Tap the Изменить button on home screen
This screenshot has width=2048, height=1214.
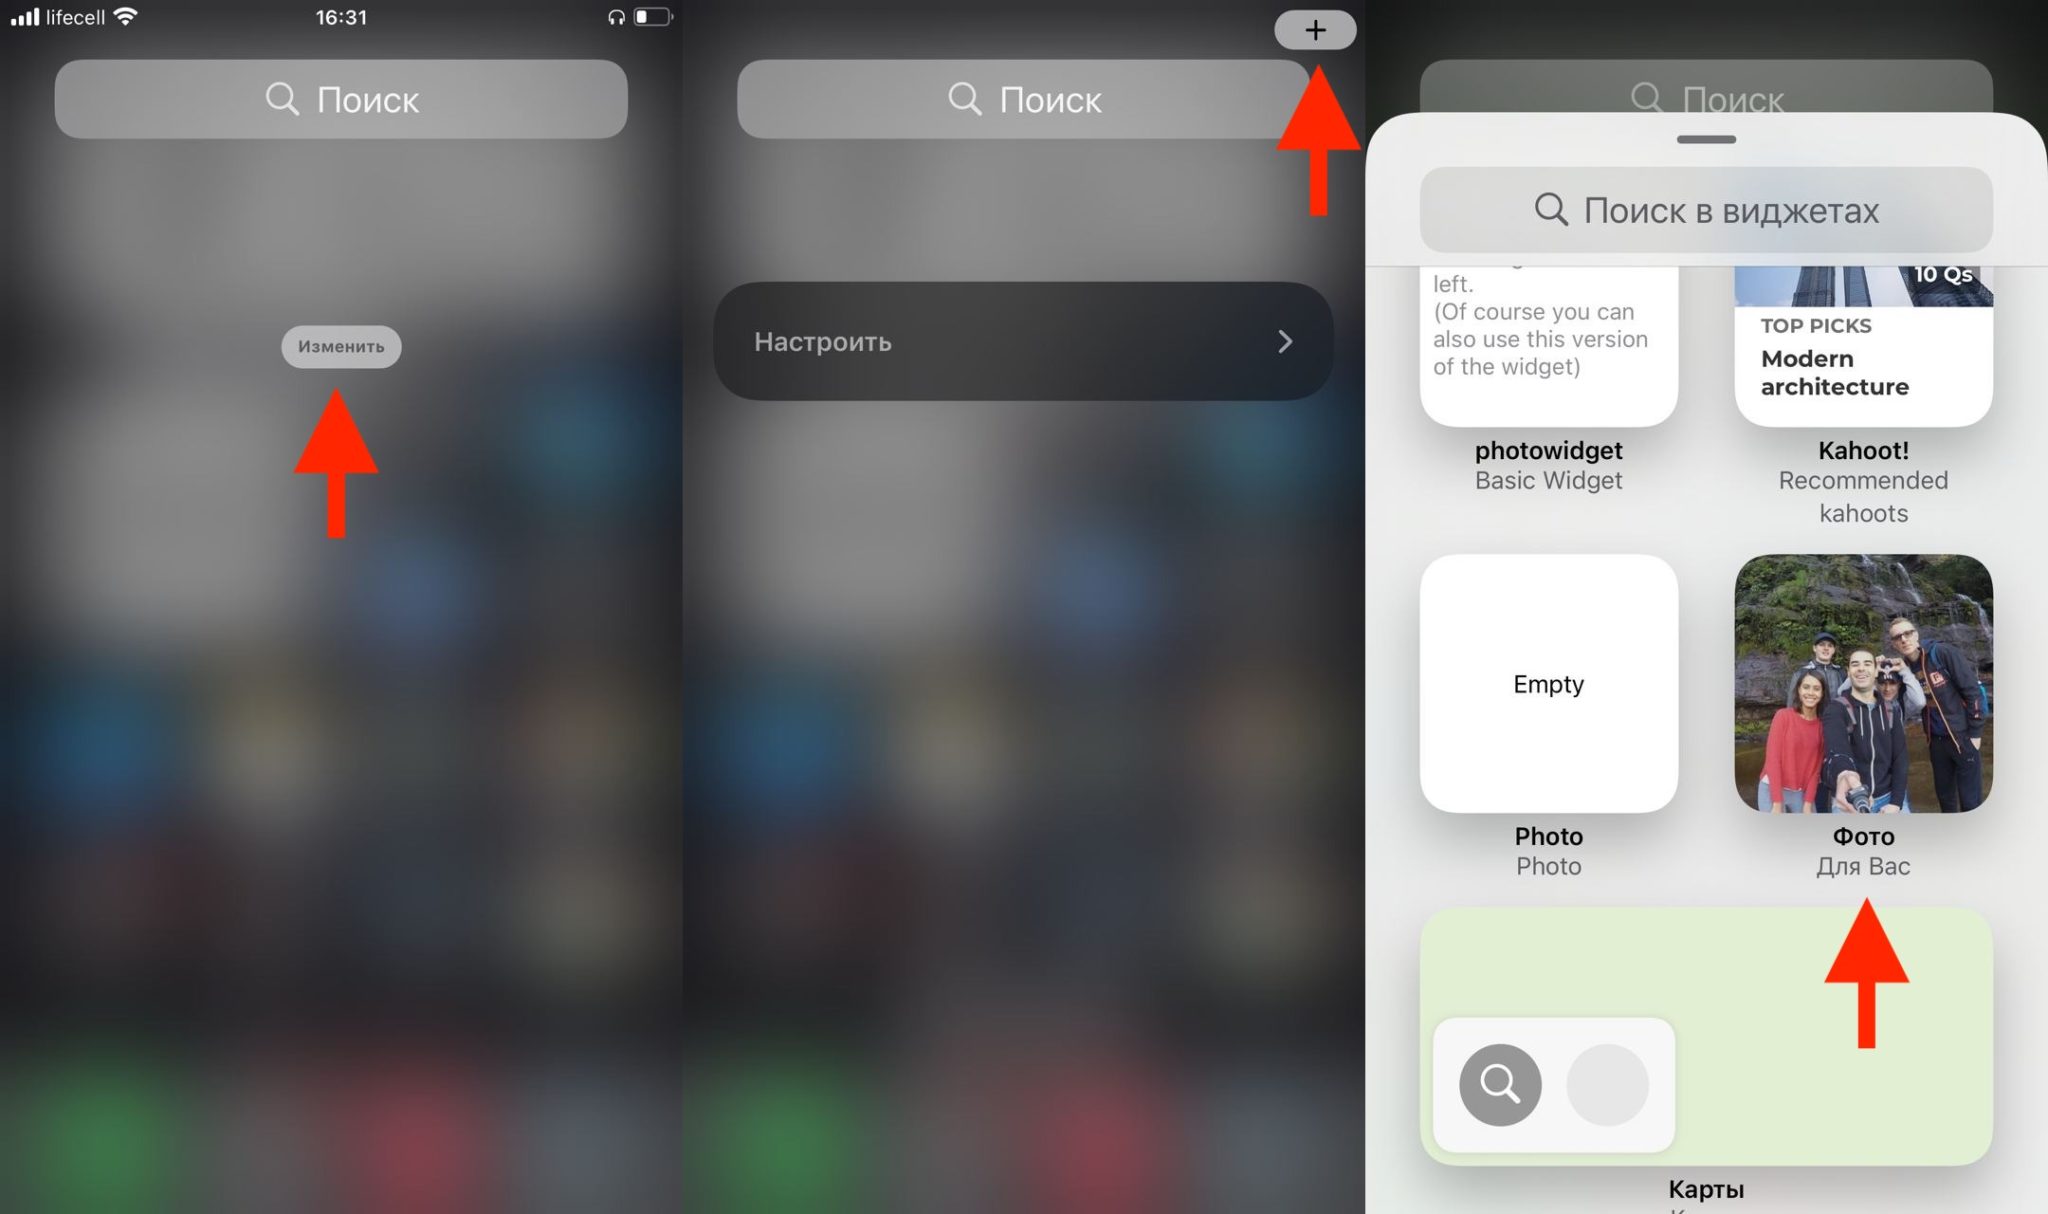point(338,345)
